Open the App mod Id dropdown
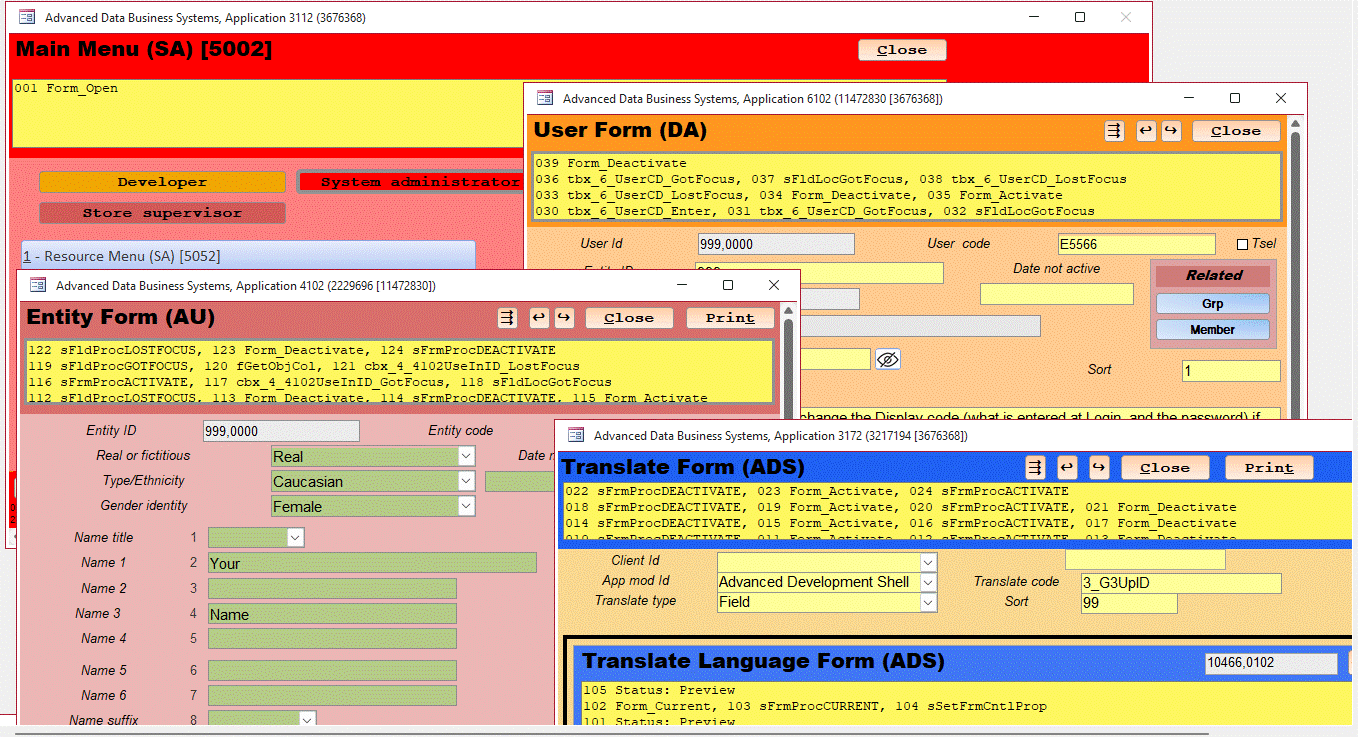The width and height of the screenshot is (1358, 737). (x=928, y=581)
